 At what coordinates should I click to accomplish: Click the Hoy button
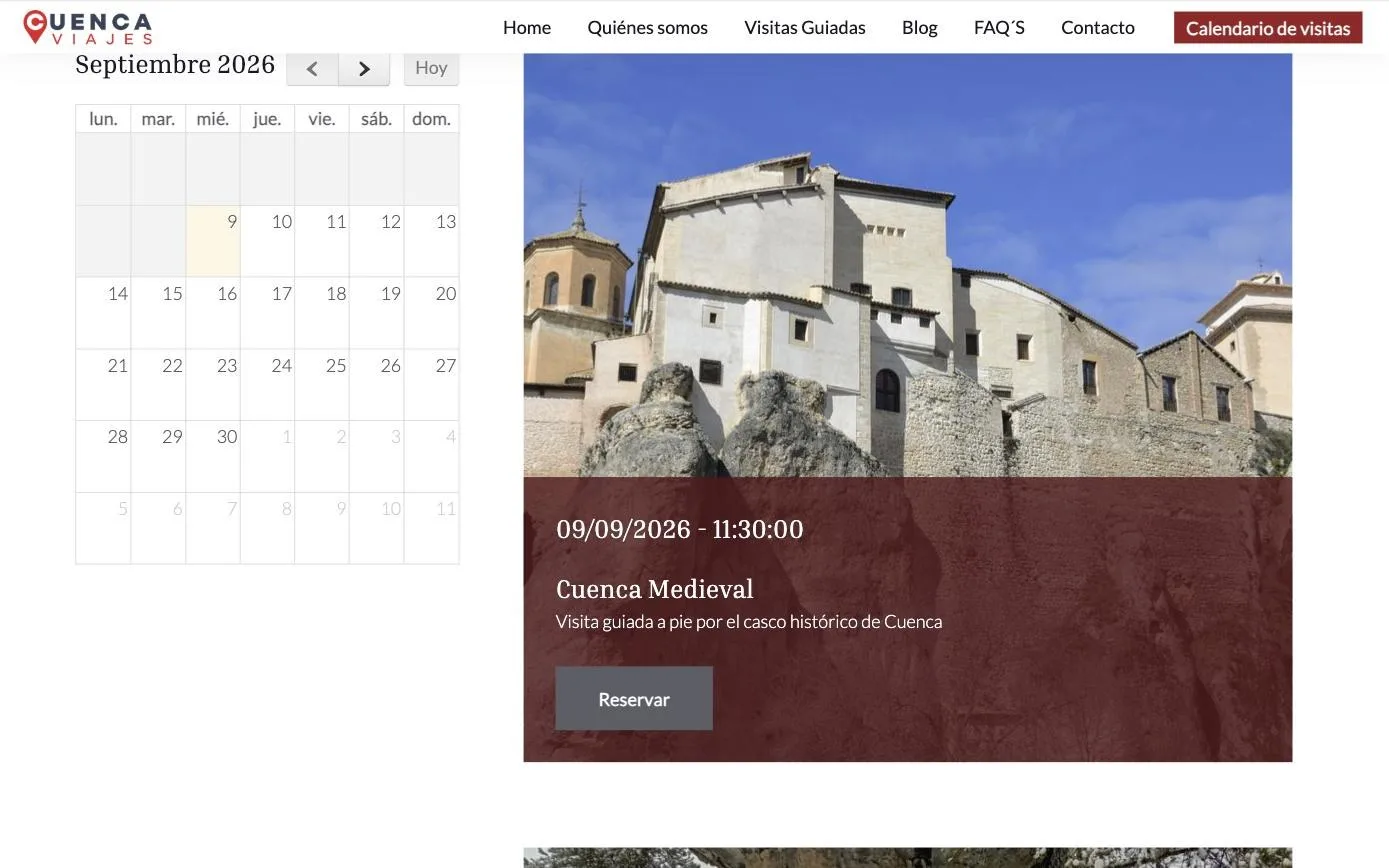click(431, 68)
